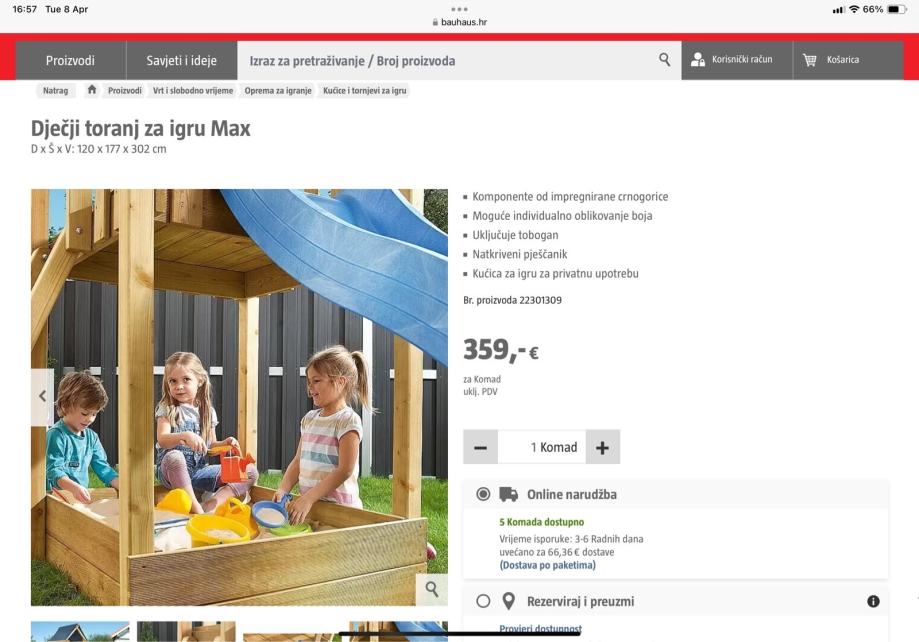Zoom product image with magnifier icon
Viewport: 919px width, 642px height.
tap(432, 589)
